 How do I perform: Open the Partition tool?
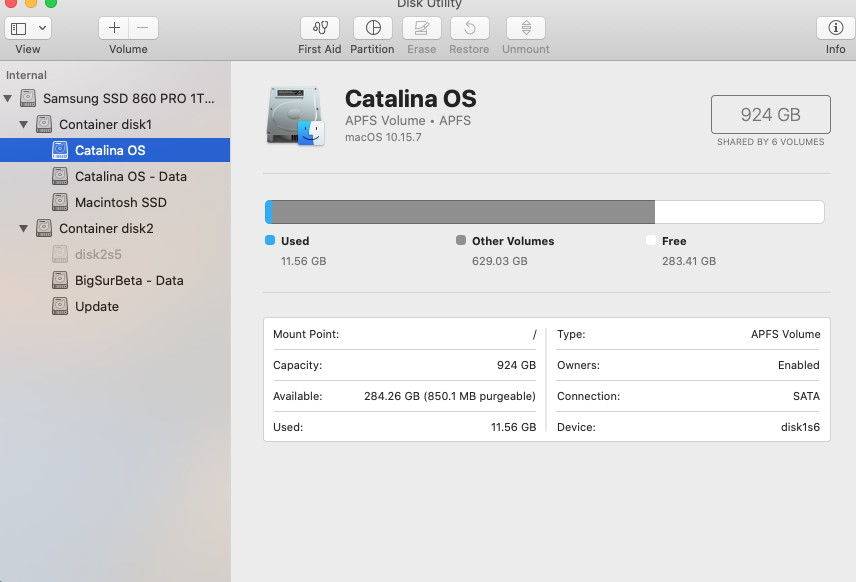(x=373, y=28)
